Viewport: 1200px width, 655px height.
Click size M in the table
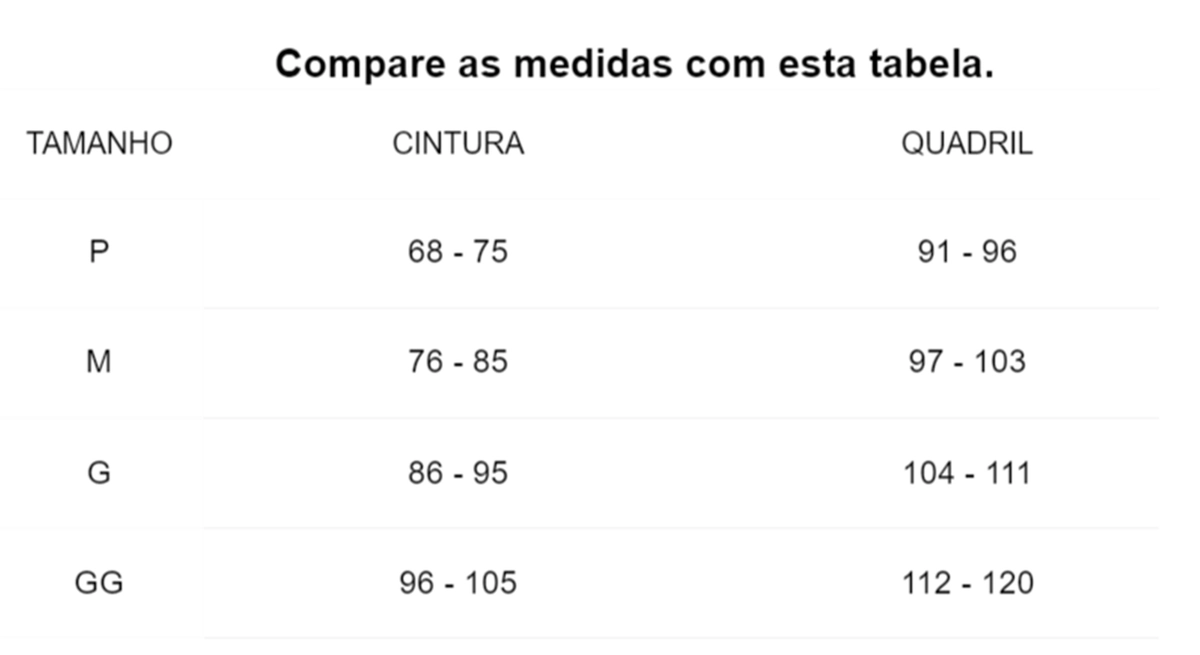point(98,361)
